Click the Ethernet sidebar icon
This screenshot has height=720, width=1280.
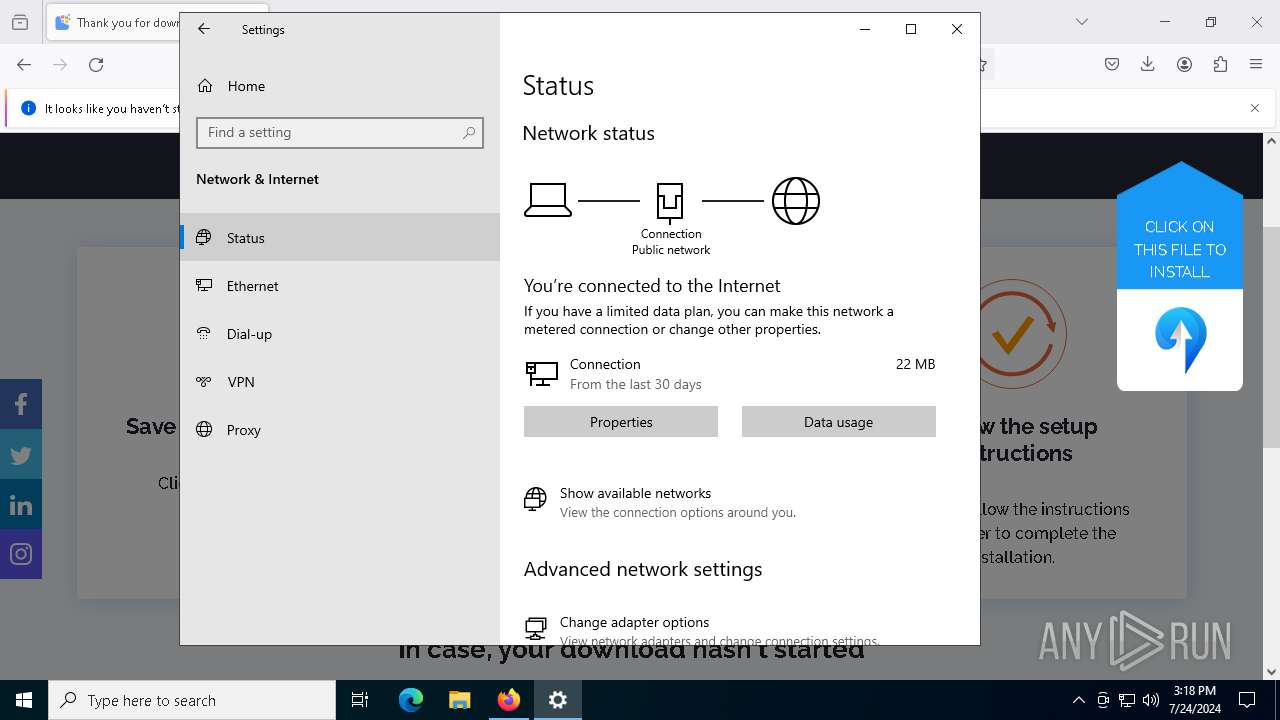[204, 286]
